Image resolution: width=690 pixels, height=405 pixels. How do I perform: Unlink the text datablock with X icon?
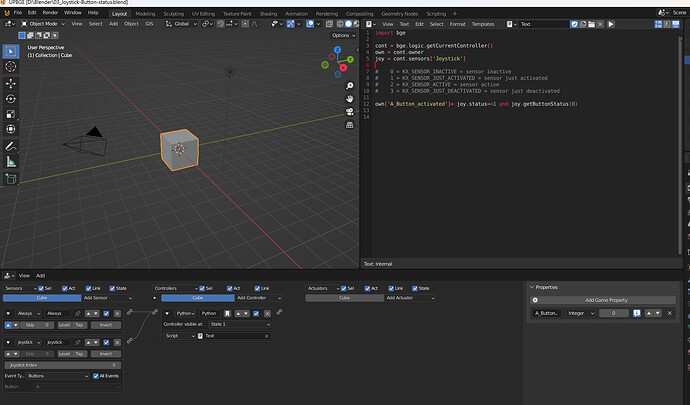coord(600,24)
